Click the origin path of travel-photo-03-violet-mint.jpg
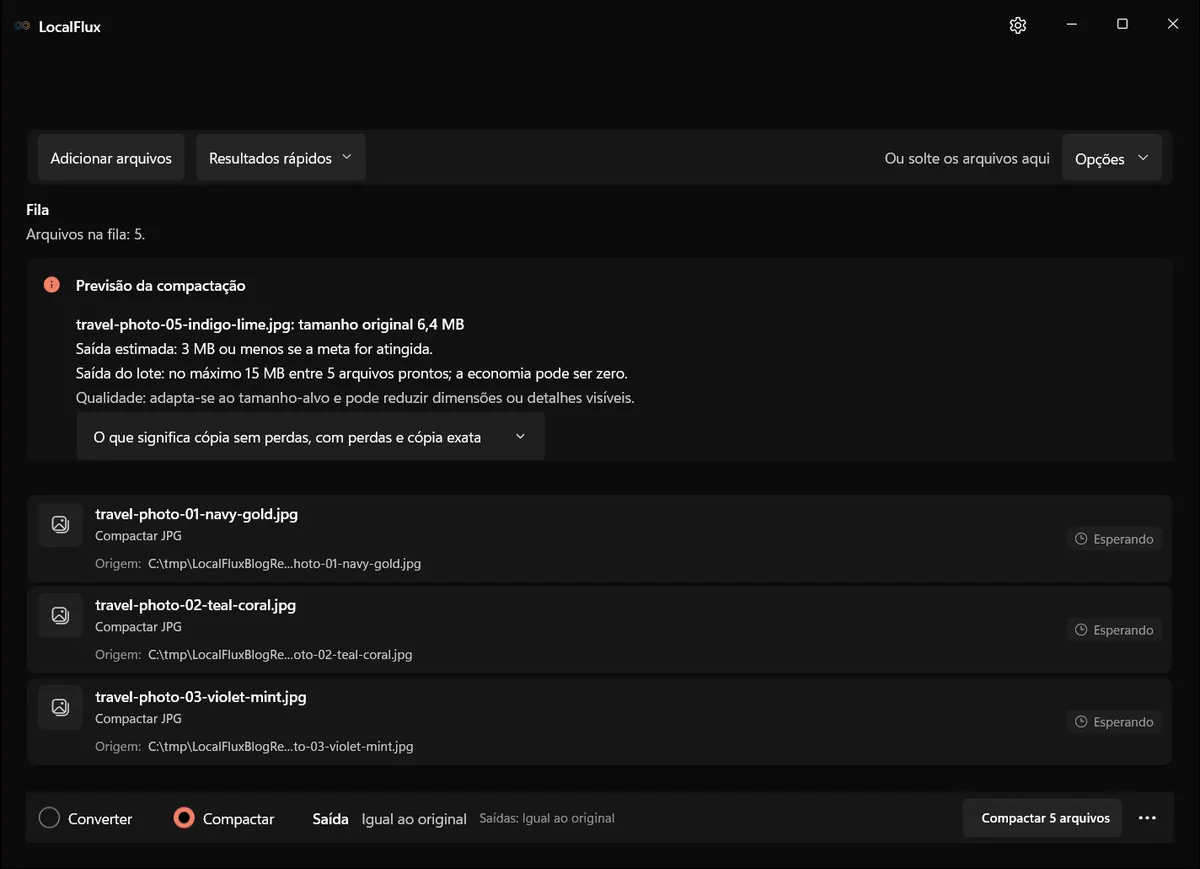This screenshot has height=869, width=1200. tap(281, 746)
